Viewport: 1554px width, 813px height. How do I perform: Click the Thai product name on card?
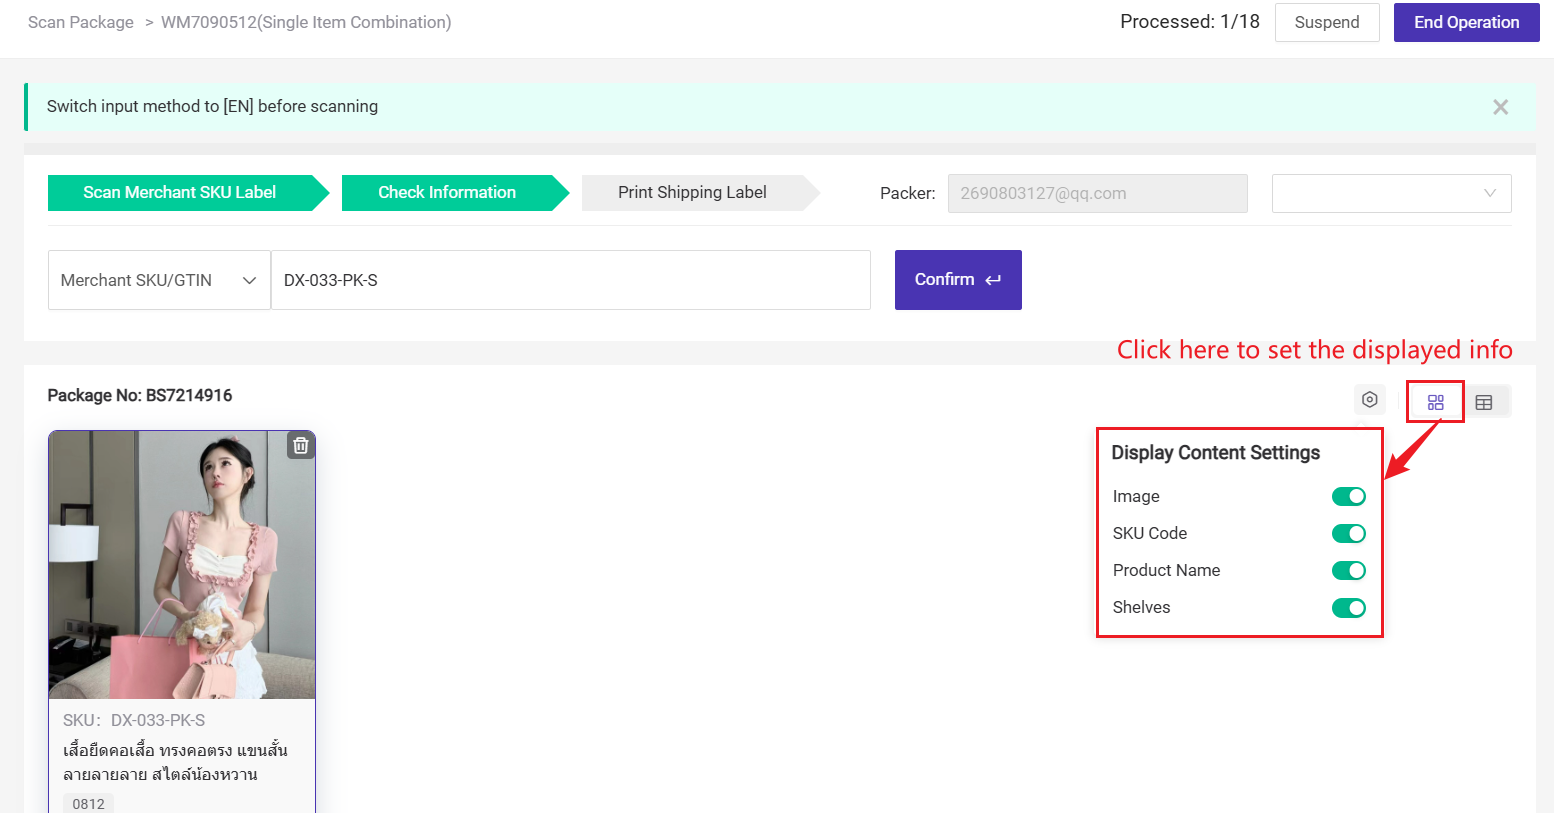click(x=175, y=763)
